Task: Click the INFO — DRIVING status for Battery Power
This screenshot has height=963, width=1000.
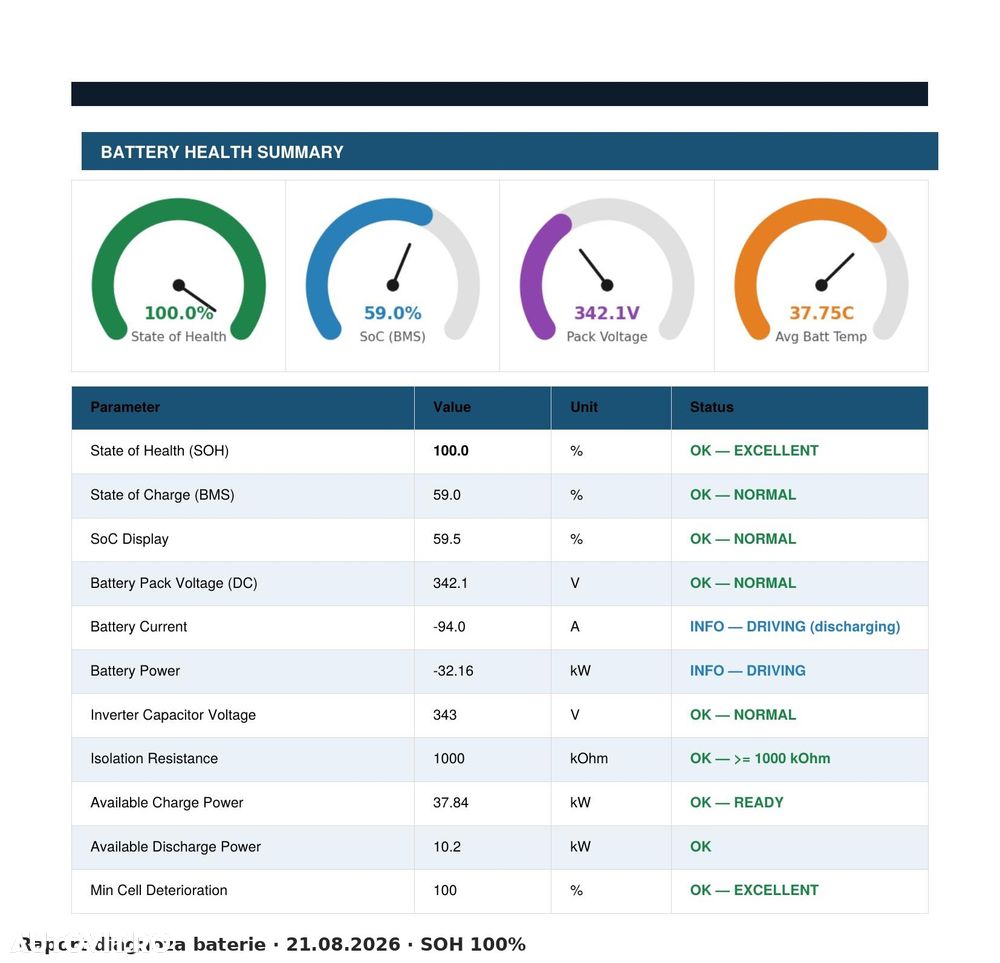Action: [748, 671]
